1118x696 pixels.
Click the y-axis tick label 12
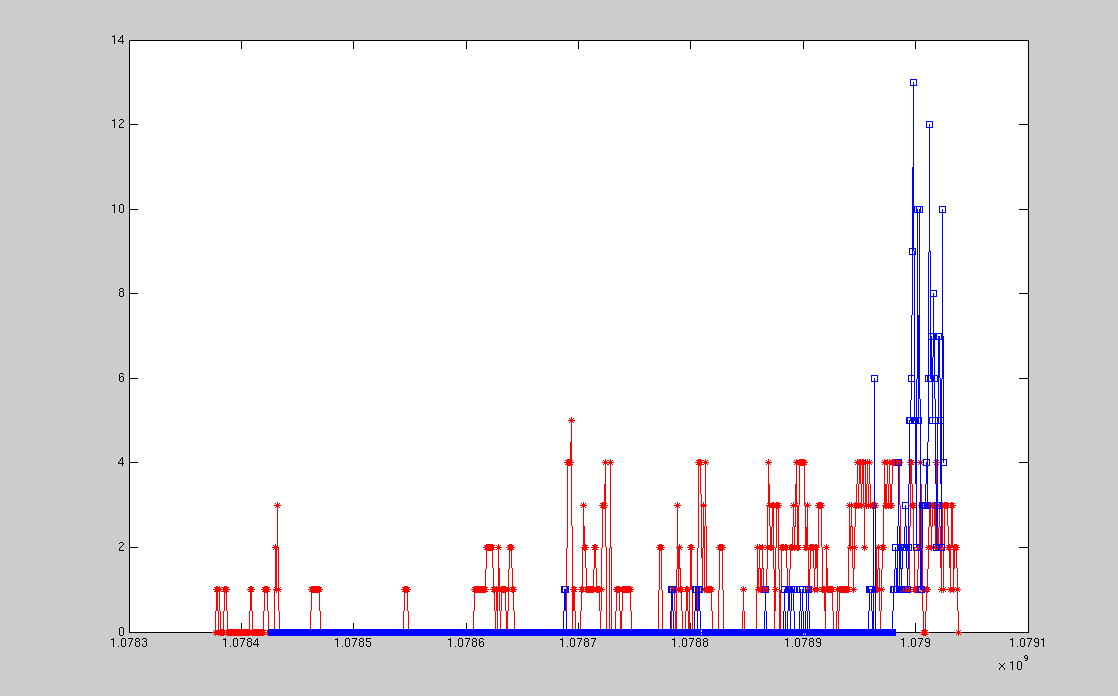(x=117, y=125)
